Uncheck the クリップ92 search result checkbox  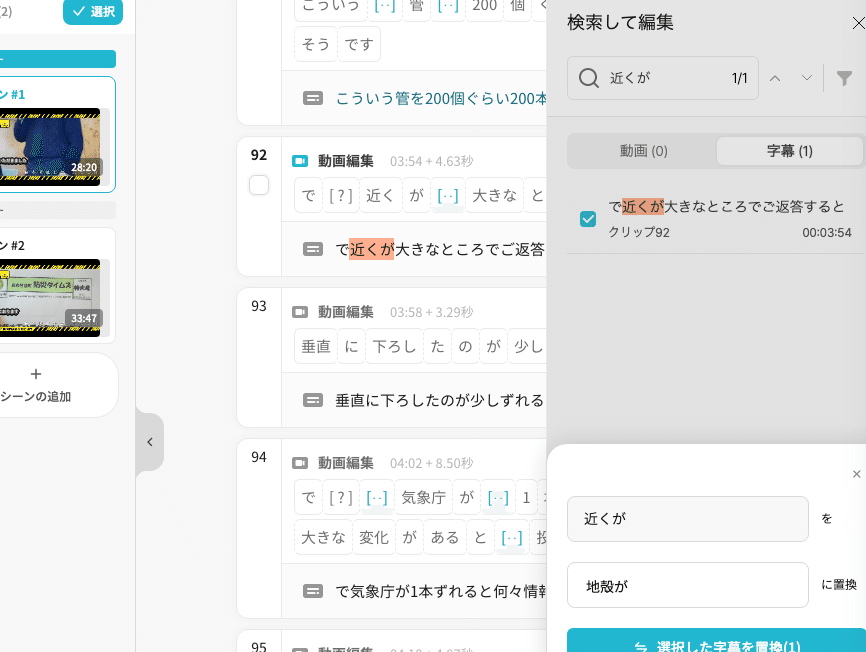[588, 218]
